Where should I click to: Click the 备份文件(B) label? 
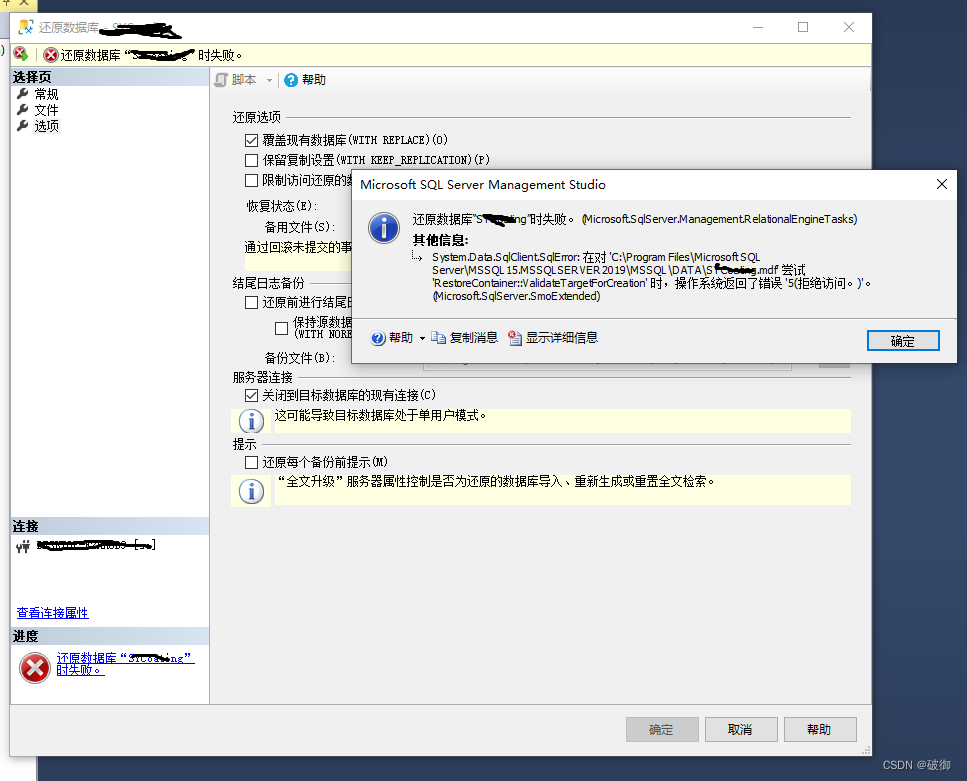coord(300,358)
